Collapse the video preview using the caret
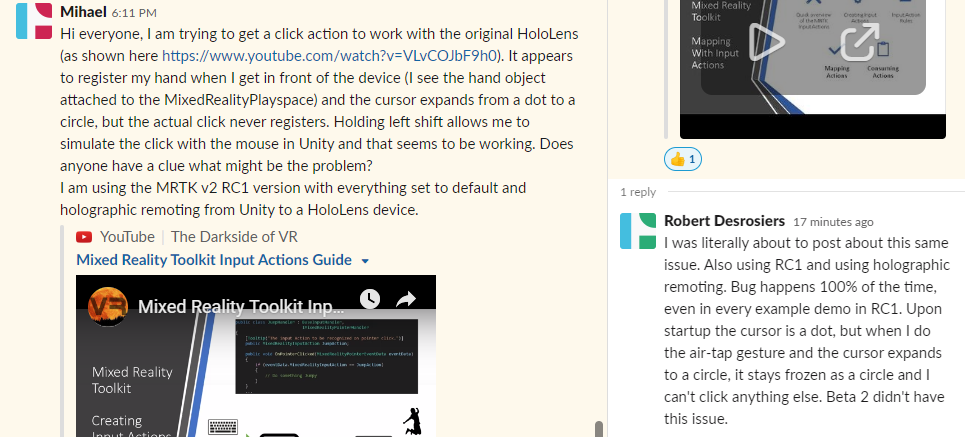This screenshot has width=965, height=437. pyautogui.click(x=365, y=261)
